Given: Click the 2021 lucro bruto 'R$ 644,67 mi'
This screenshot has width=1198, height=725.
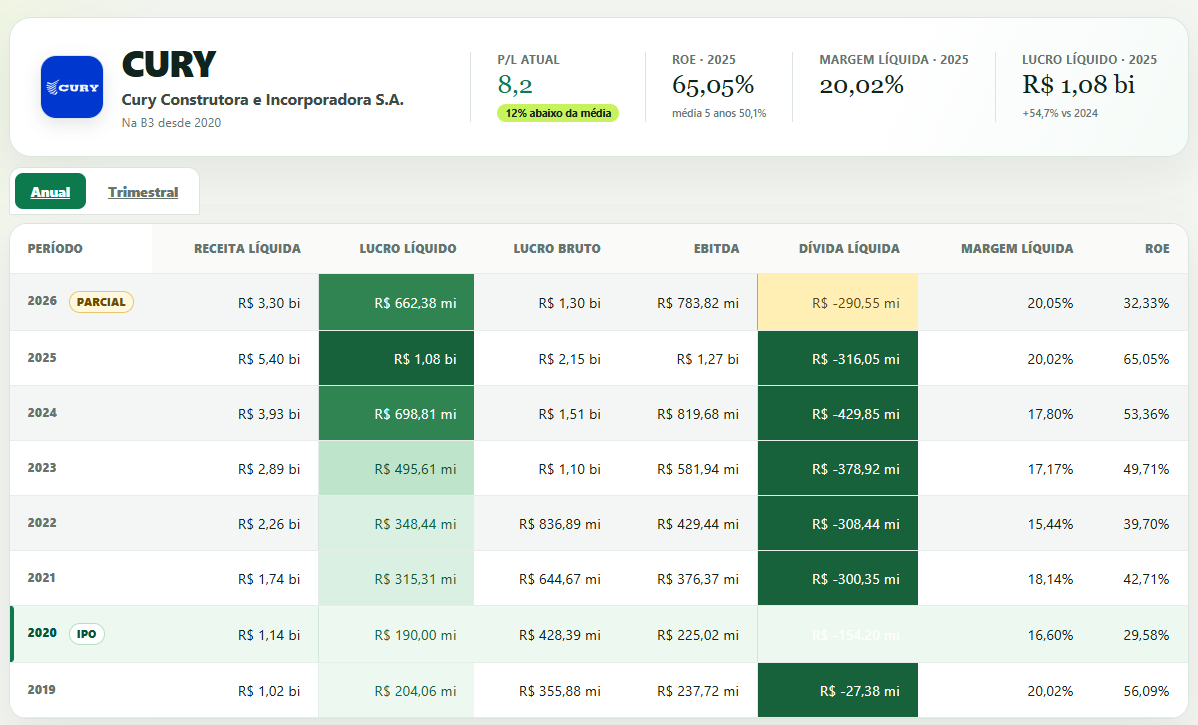Looking at the screenshot, I should tap(559, 579).
